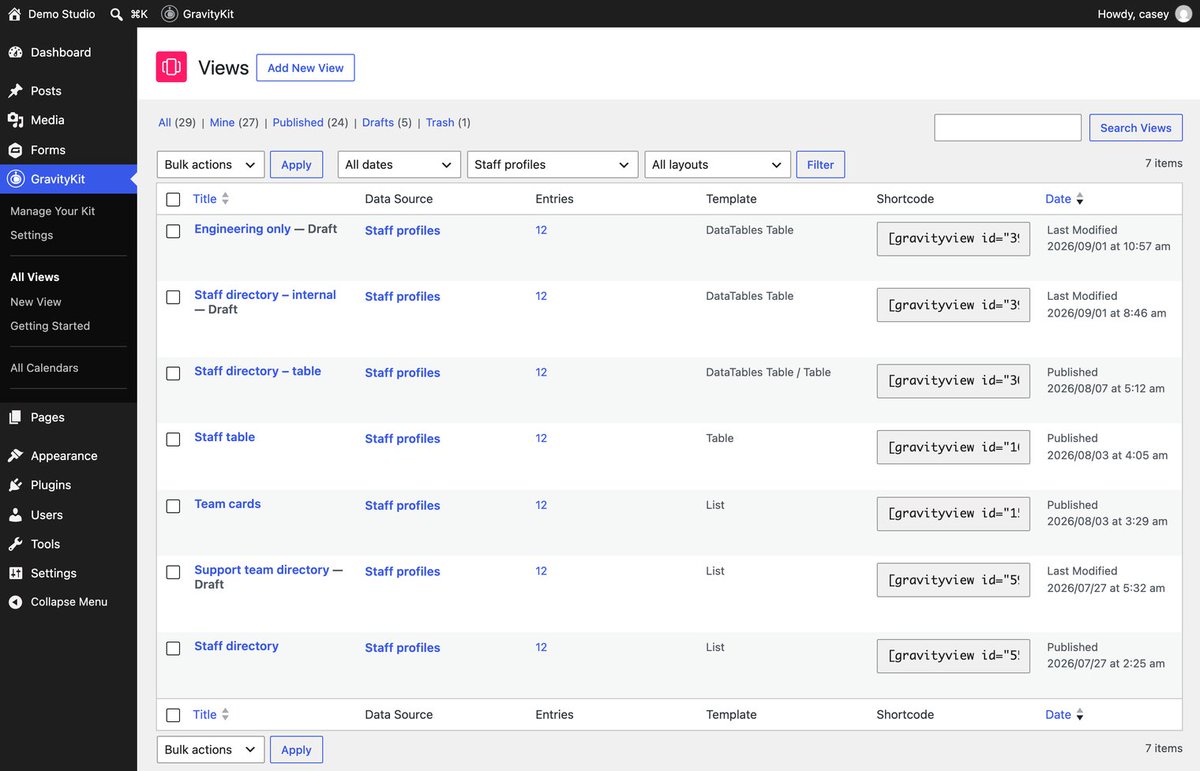Click the Users person icon
This screenshot has width=1200, height=771.
(x=15, y=515)
